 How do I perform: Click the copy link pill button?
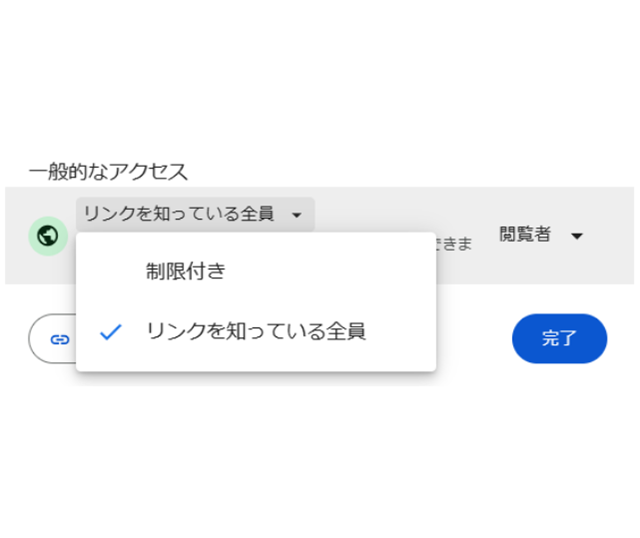pos(52,339)
